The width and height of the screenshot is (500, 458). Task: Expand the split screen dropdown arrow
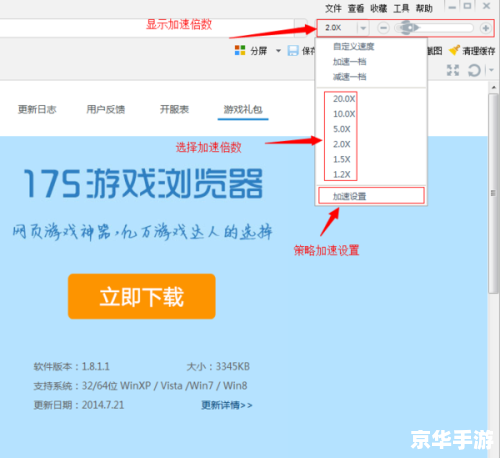coord(278,51)
